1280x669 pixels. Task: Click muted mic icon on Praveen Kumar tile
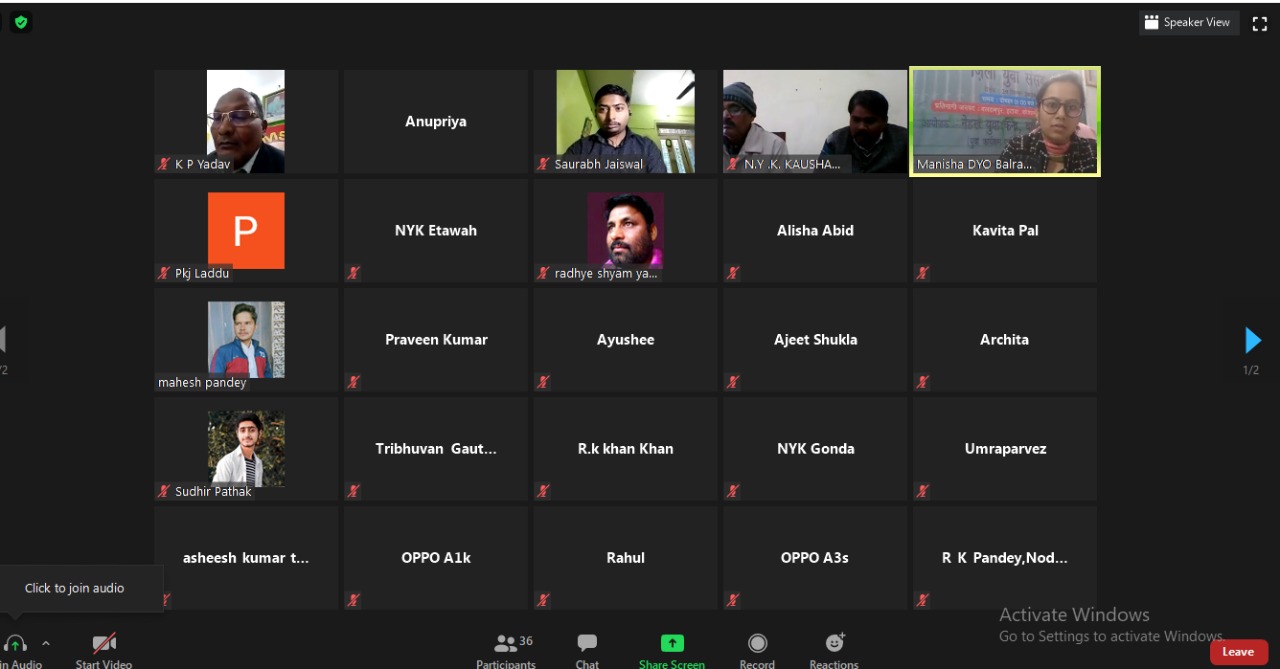pyautogui.click(x=353, y=382)
